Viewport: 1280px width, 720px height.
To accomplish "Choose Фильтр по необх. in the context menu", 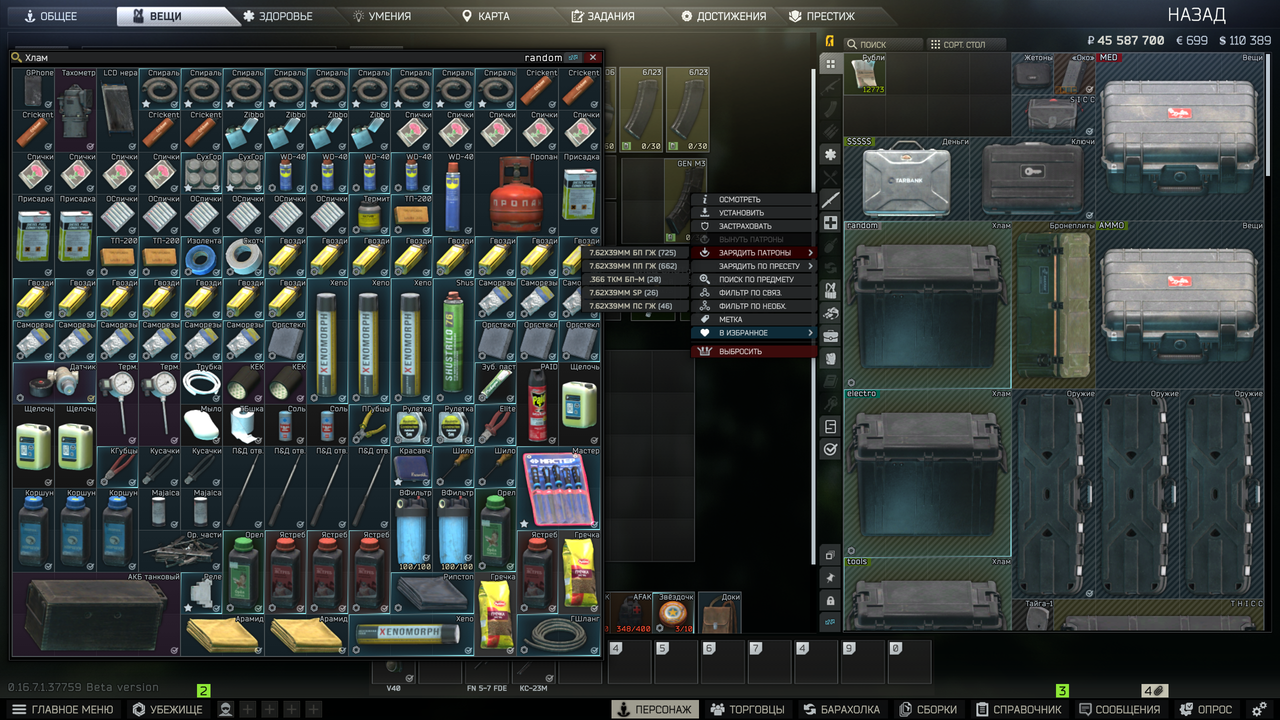I will tap(754, 306).
